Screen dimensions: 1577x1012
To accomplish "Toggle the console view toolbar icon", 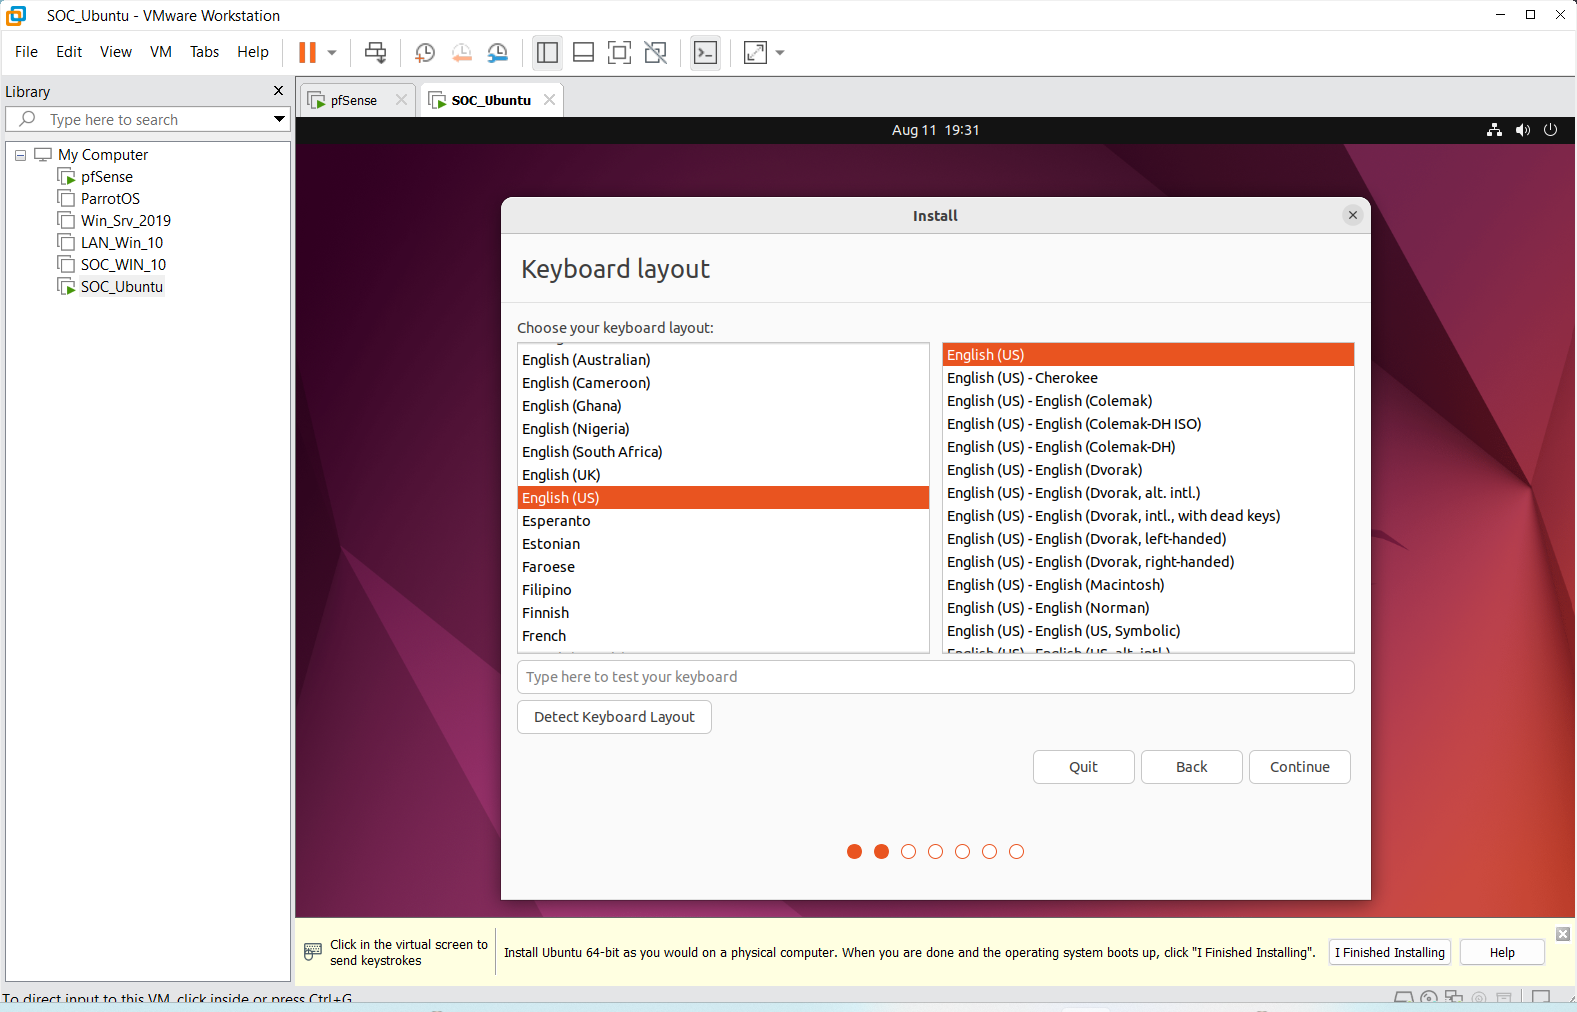I will 705,53.
